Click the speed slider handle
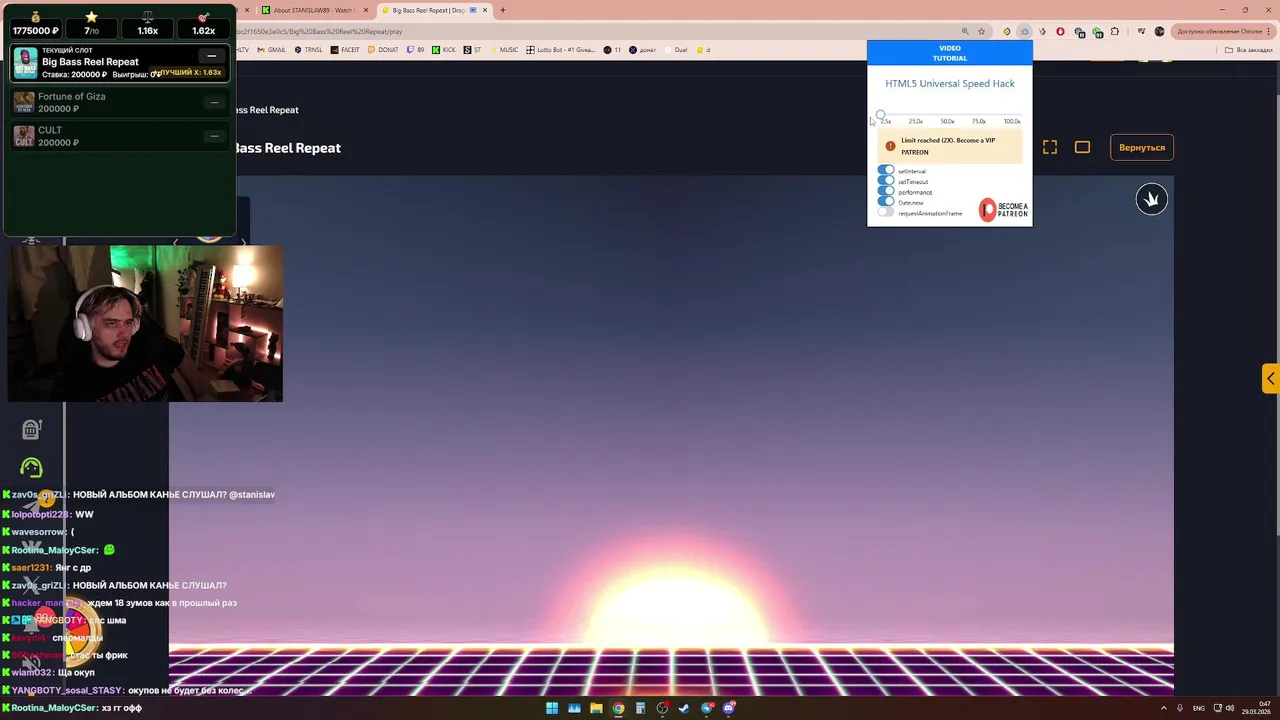The height and width of the screenshot is (720, 1280). click(880, 116)
